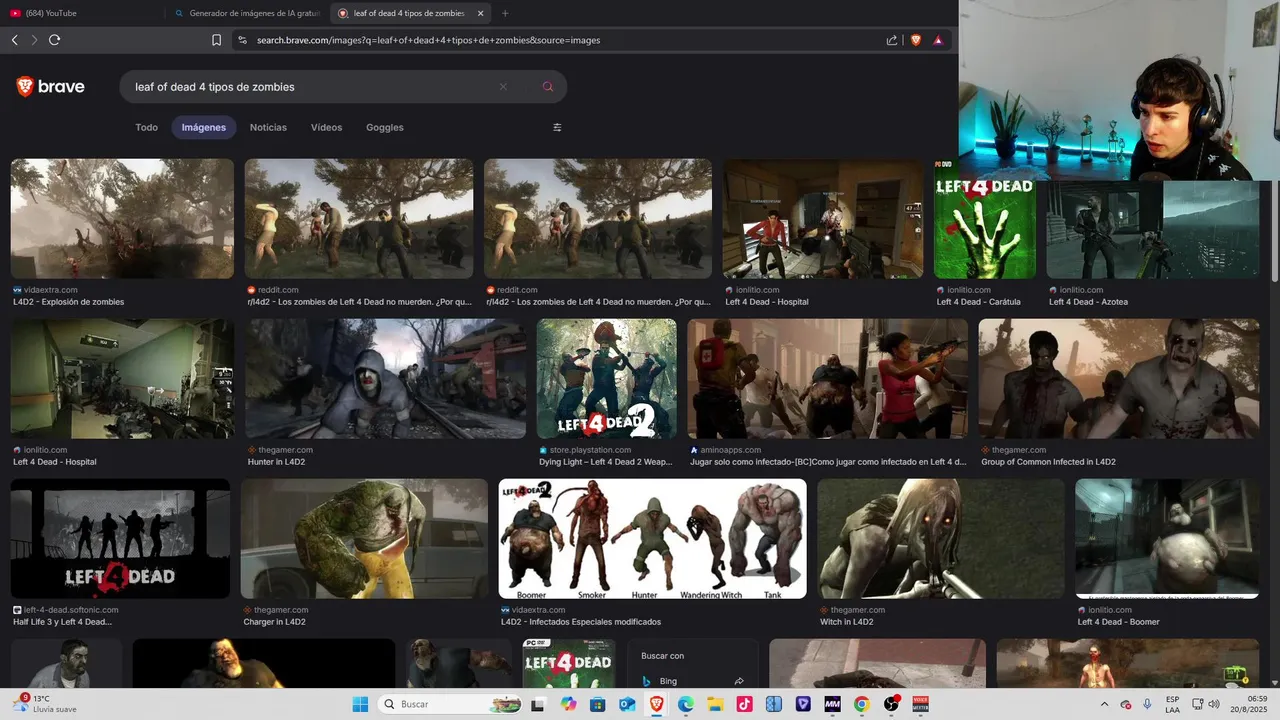The width and height of the screenshot is (1280, 720).
Task: Open 'Infectados Especiales modificados' image
Action: click(x=652, y=538)
